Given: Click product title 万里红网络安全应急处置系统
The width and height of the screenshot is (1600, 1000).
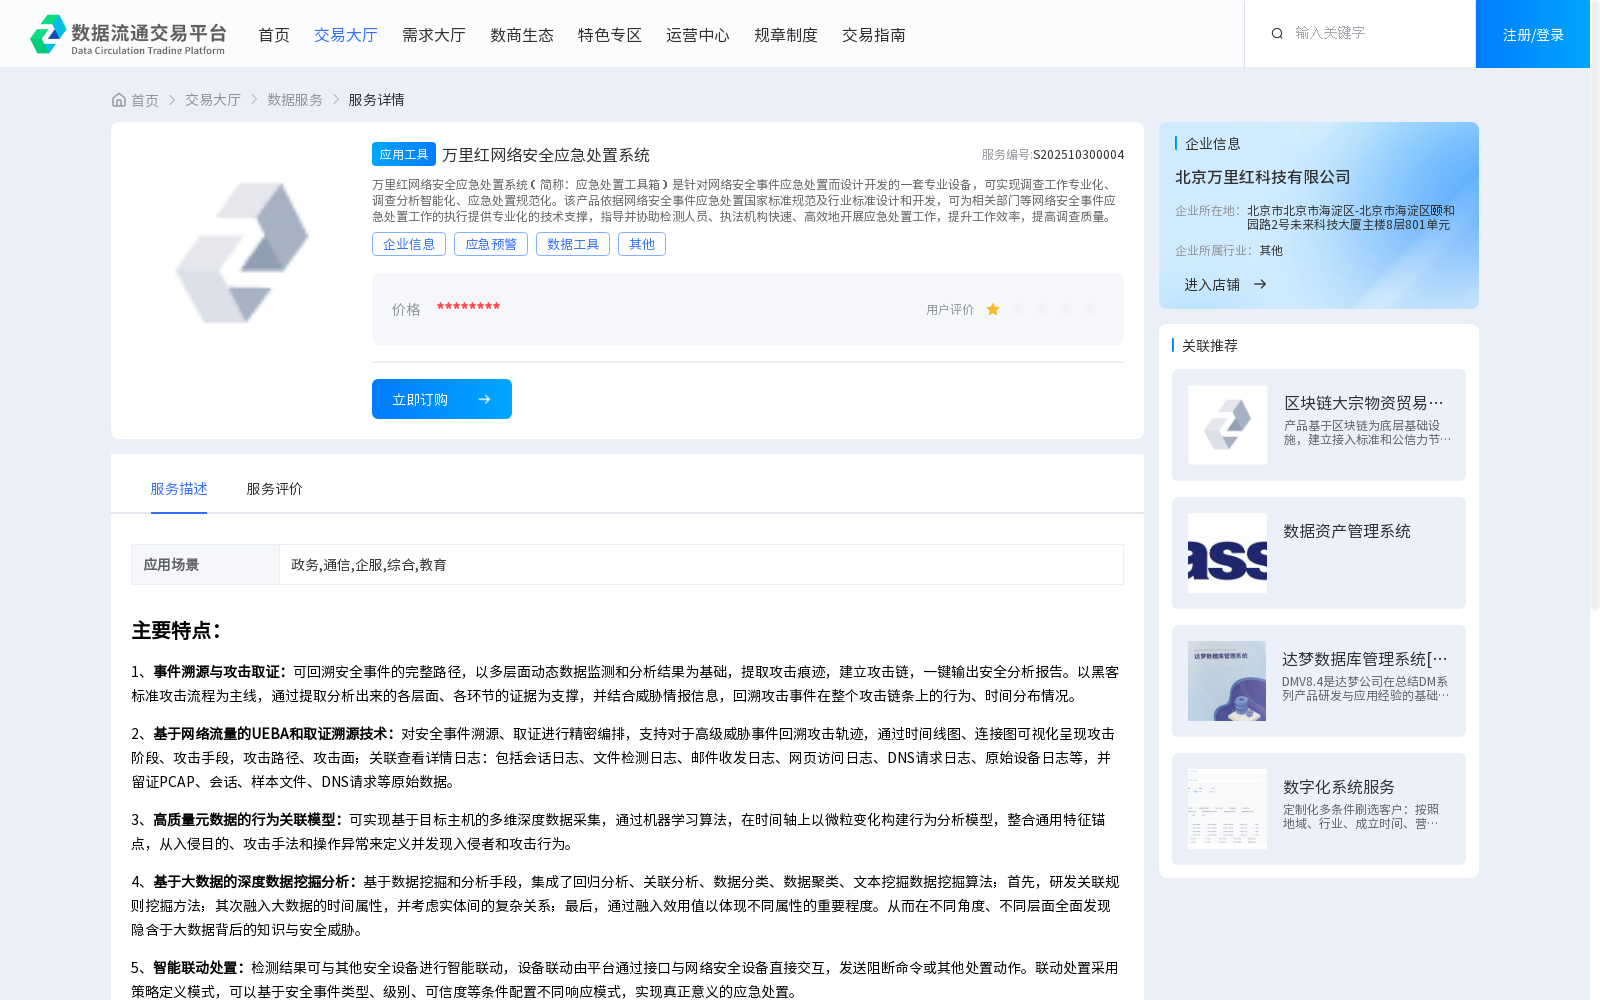Looking at the screenshot, I should click(x=546, y=155).
